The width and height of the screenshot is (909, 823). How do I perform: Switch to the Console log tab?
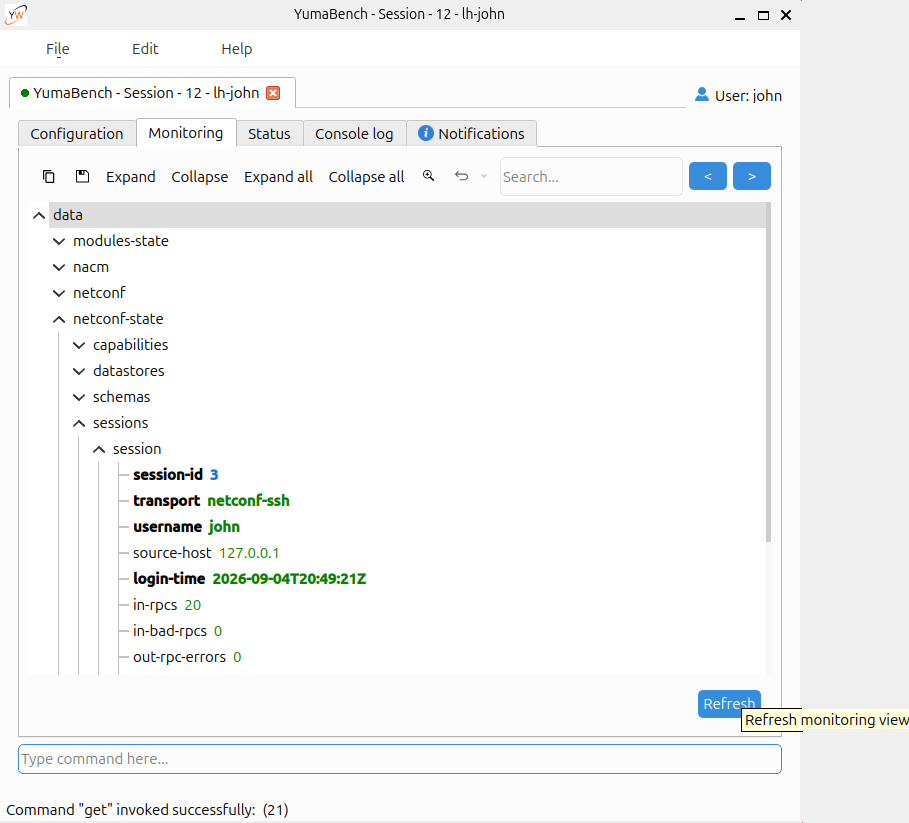354,134
